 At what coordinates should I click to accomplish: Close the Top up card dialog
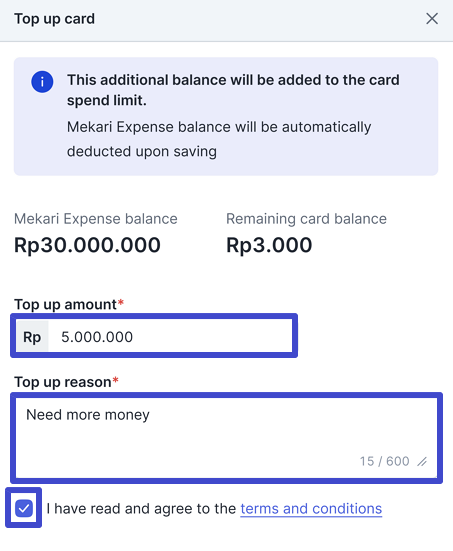point(432,19)
